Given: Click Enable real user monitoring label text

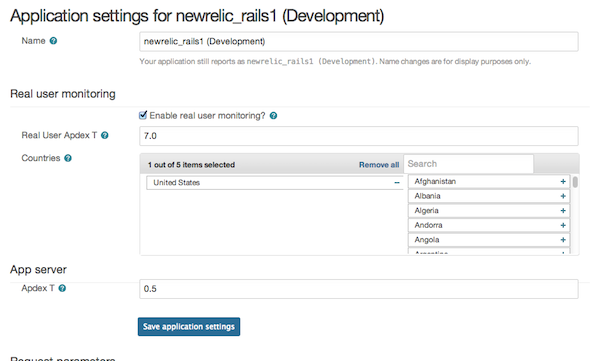Looking at the screenshot, I should [207, 116].
